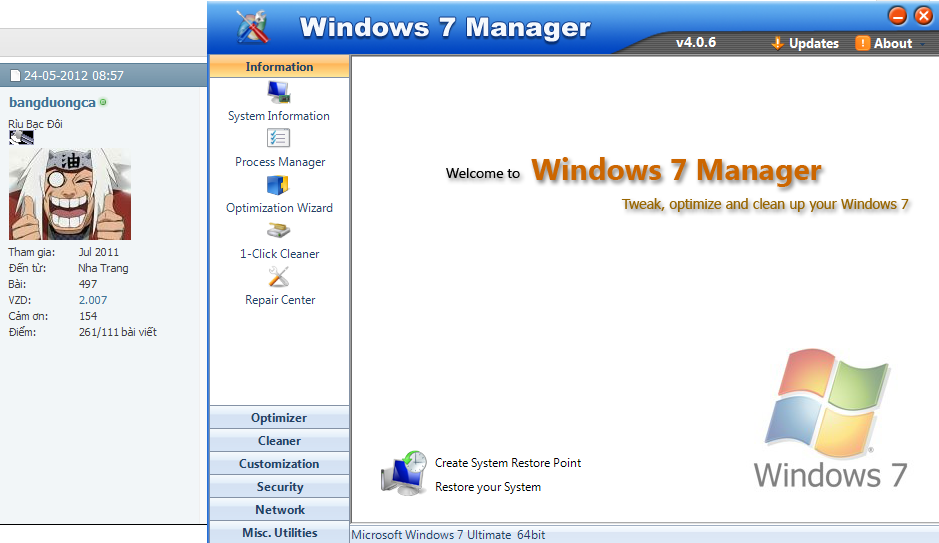939x543 pixels.
Task: Switch to the Network category
Action: (279, 510)
